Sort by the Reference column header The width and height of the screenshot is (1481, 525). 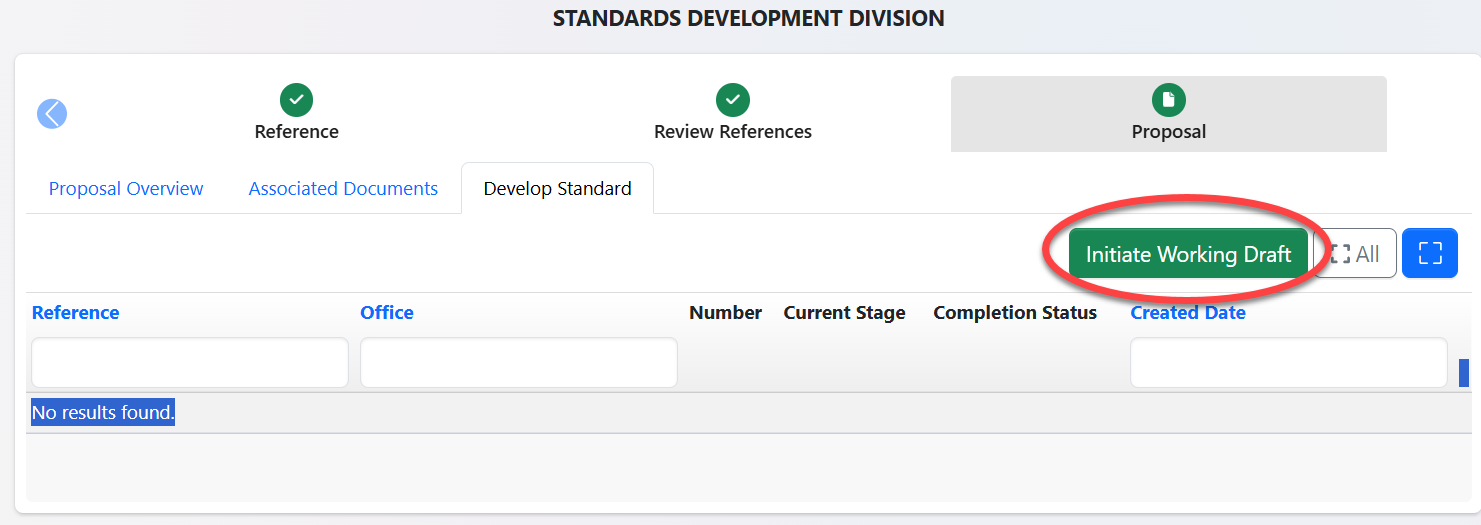click(75, 313)
